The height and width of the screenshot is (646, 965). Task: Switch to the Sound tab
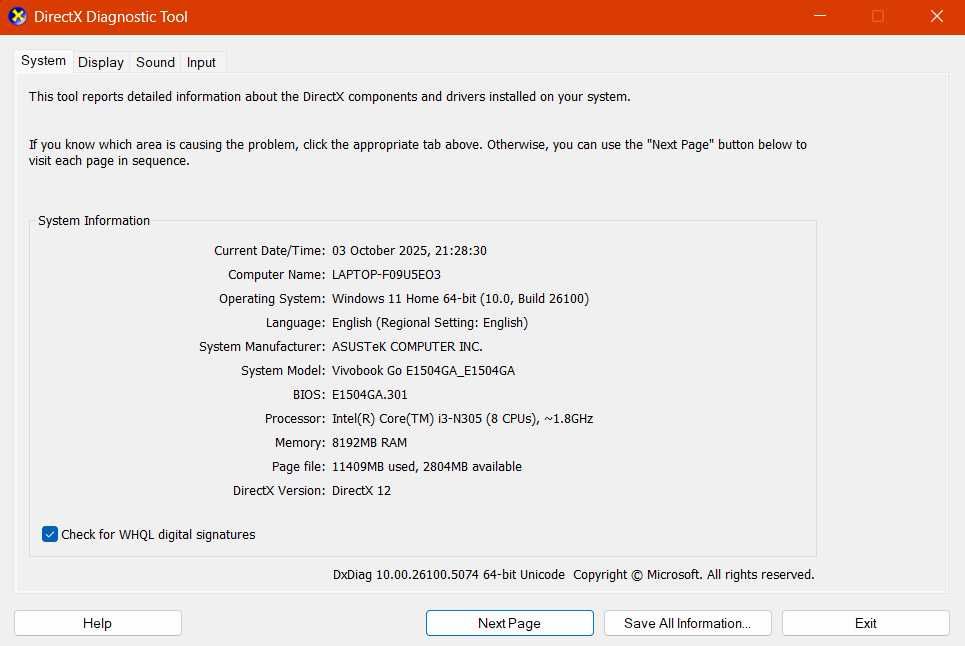155,62
